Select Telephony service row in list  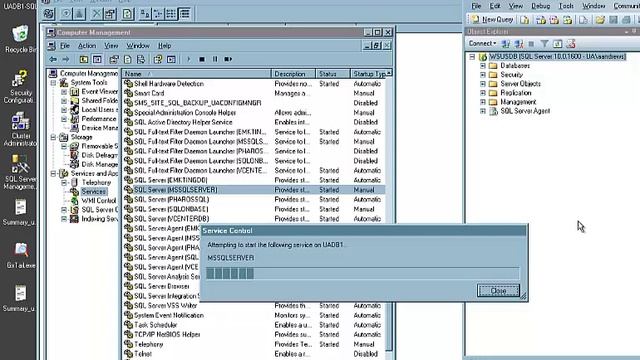coord(254,344)
